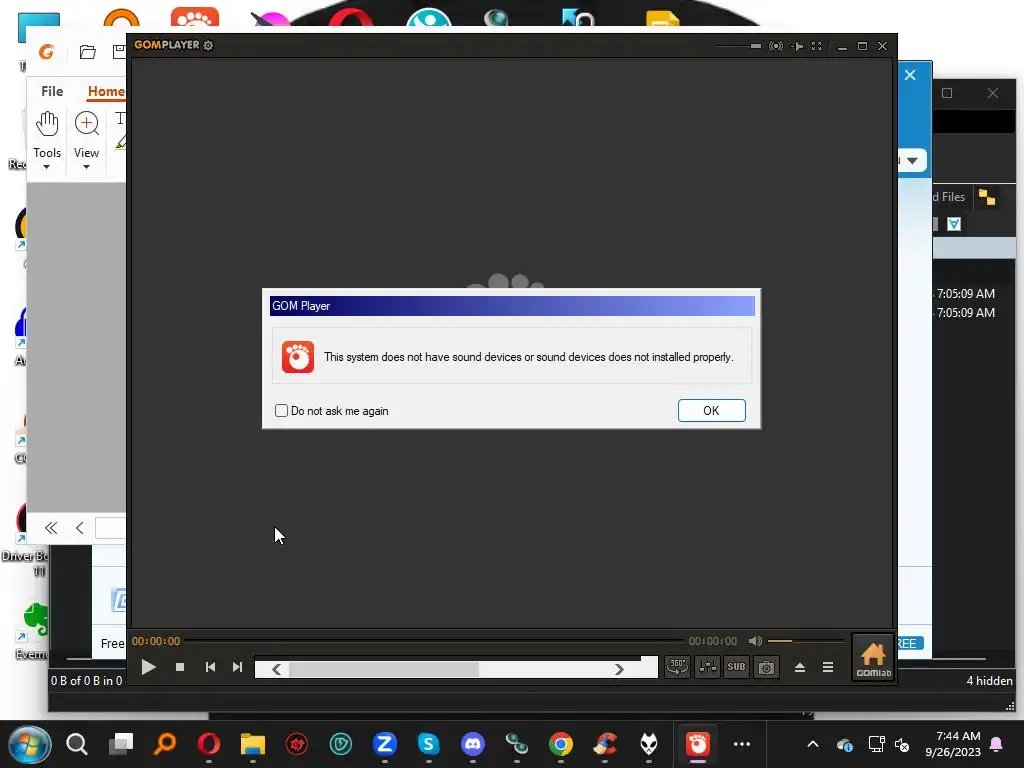
Task: Click the GOM remote broadcast icon
Action: point(776,46)
